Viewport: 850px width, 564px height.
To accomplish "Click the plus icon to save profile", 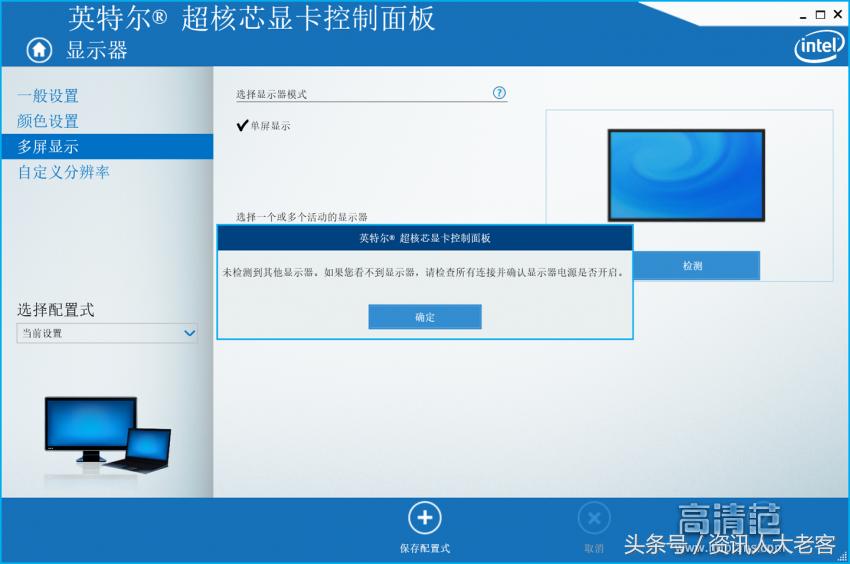I will tap(424, 518).
